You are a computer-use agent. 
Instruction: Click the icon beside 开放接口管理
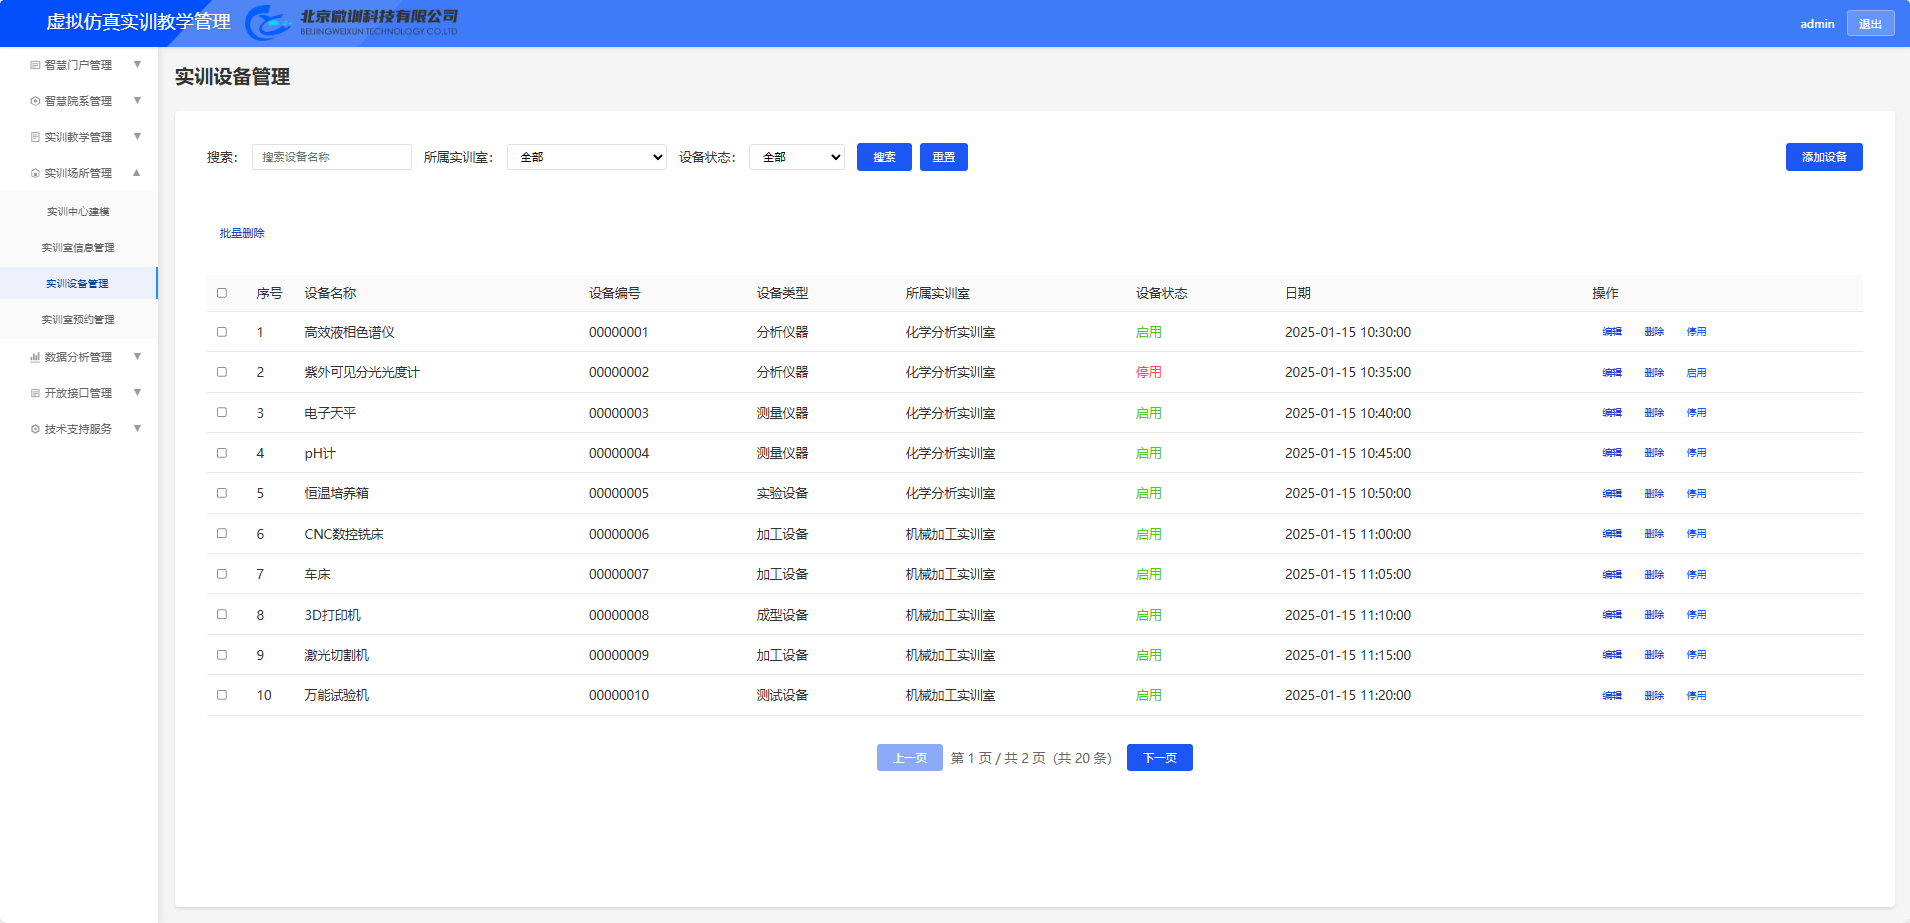pyautogui.click(x=35, y=393)
